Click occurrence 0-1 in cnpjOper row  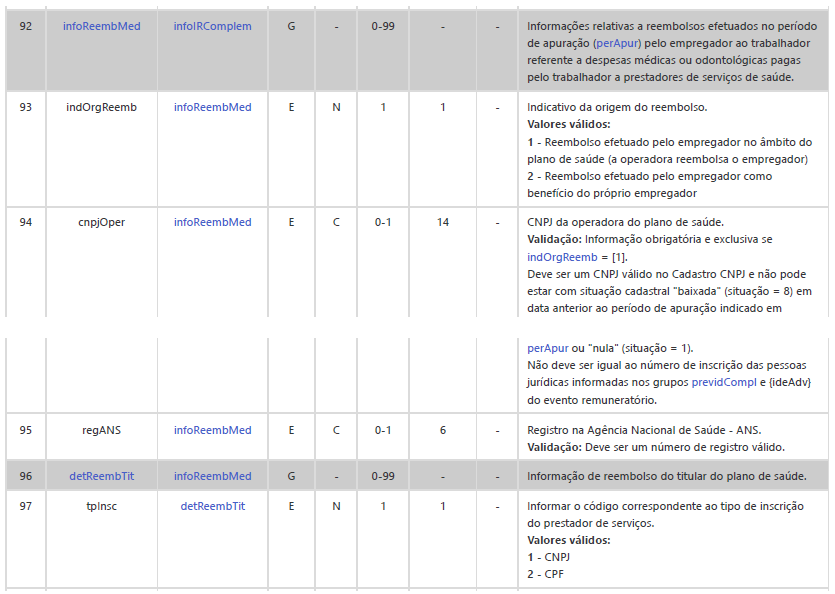coord(383,222)
